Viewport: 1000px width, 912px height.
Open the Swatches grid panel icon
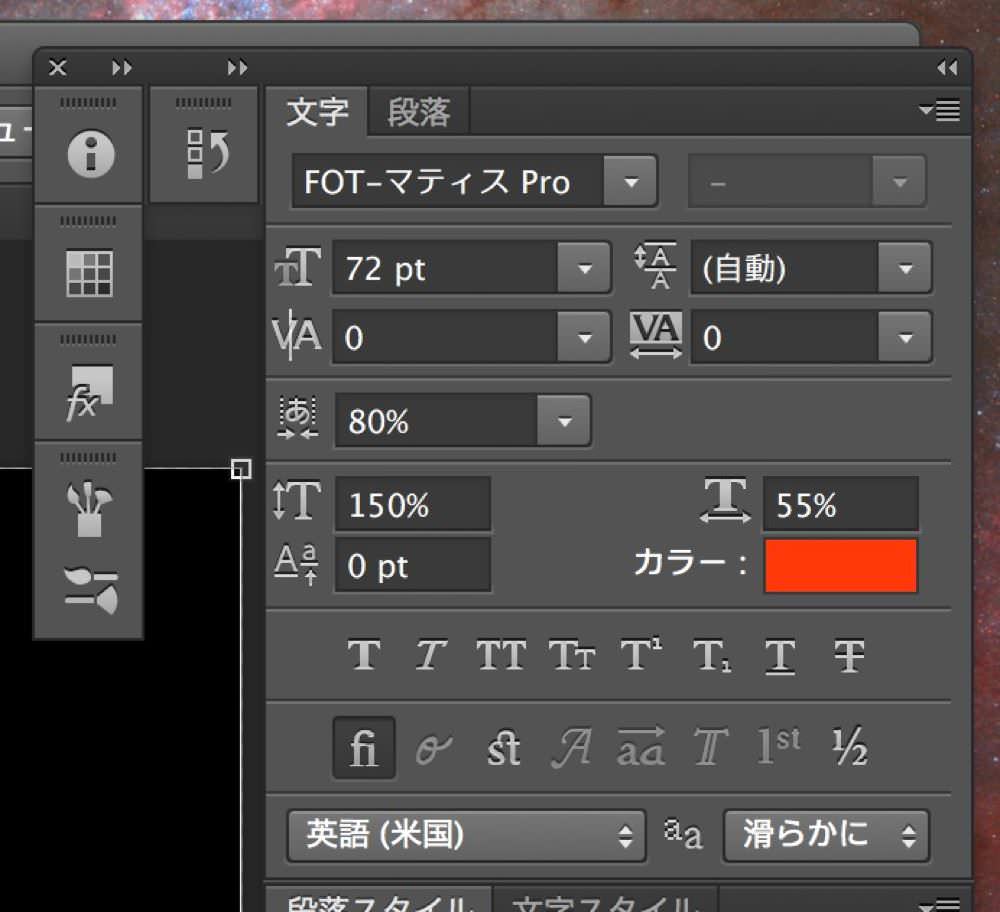(89, 273)
